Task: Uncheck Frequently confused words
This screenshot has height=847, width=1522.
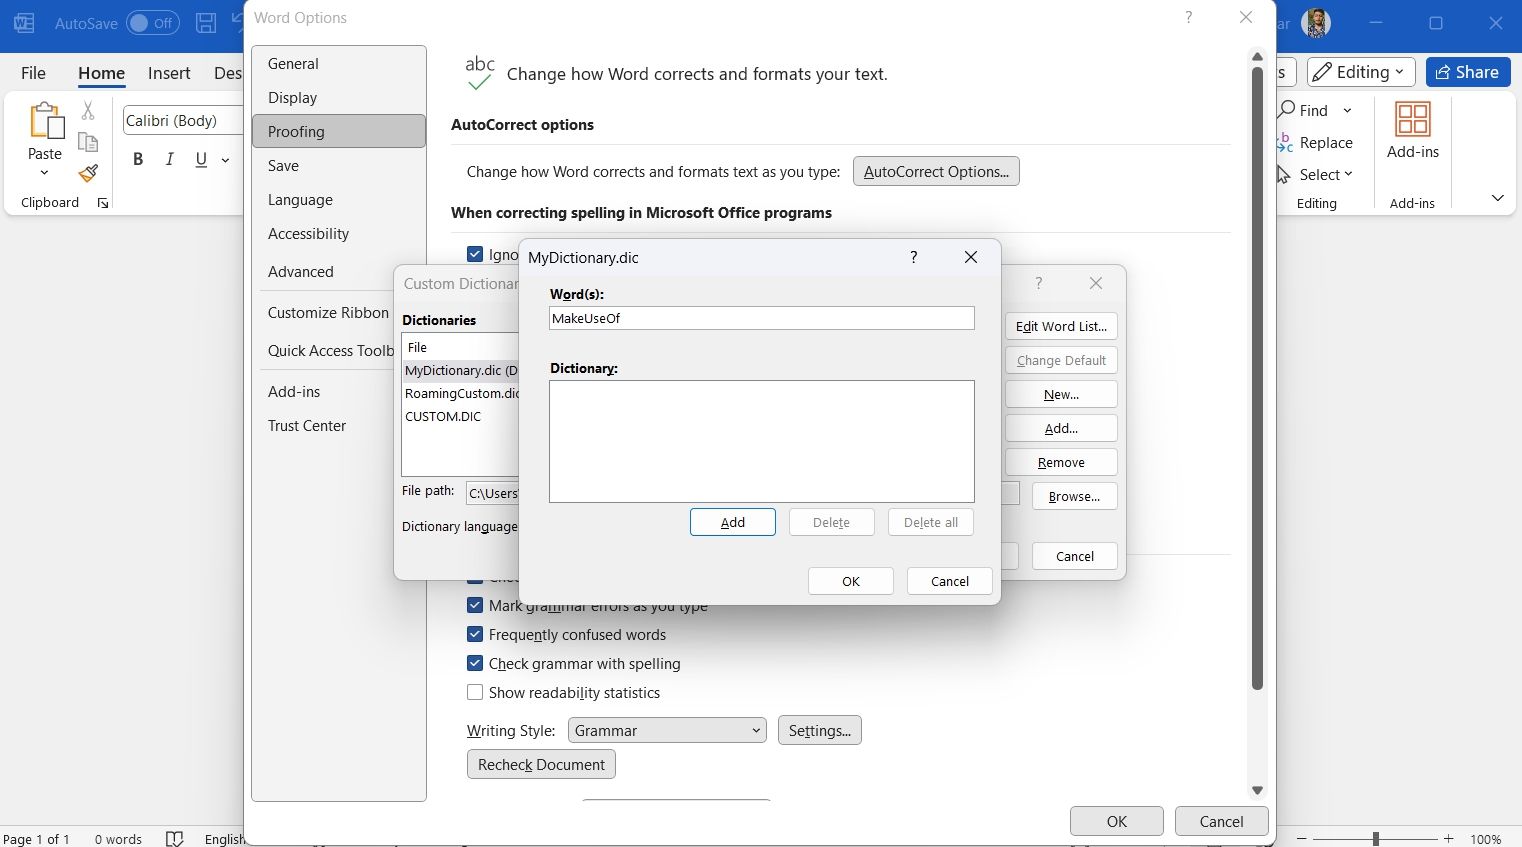Action: pos(475,634)
